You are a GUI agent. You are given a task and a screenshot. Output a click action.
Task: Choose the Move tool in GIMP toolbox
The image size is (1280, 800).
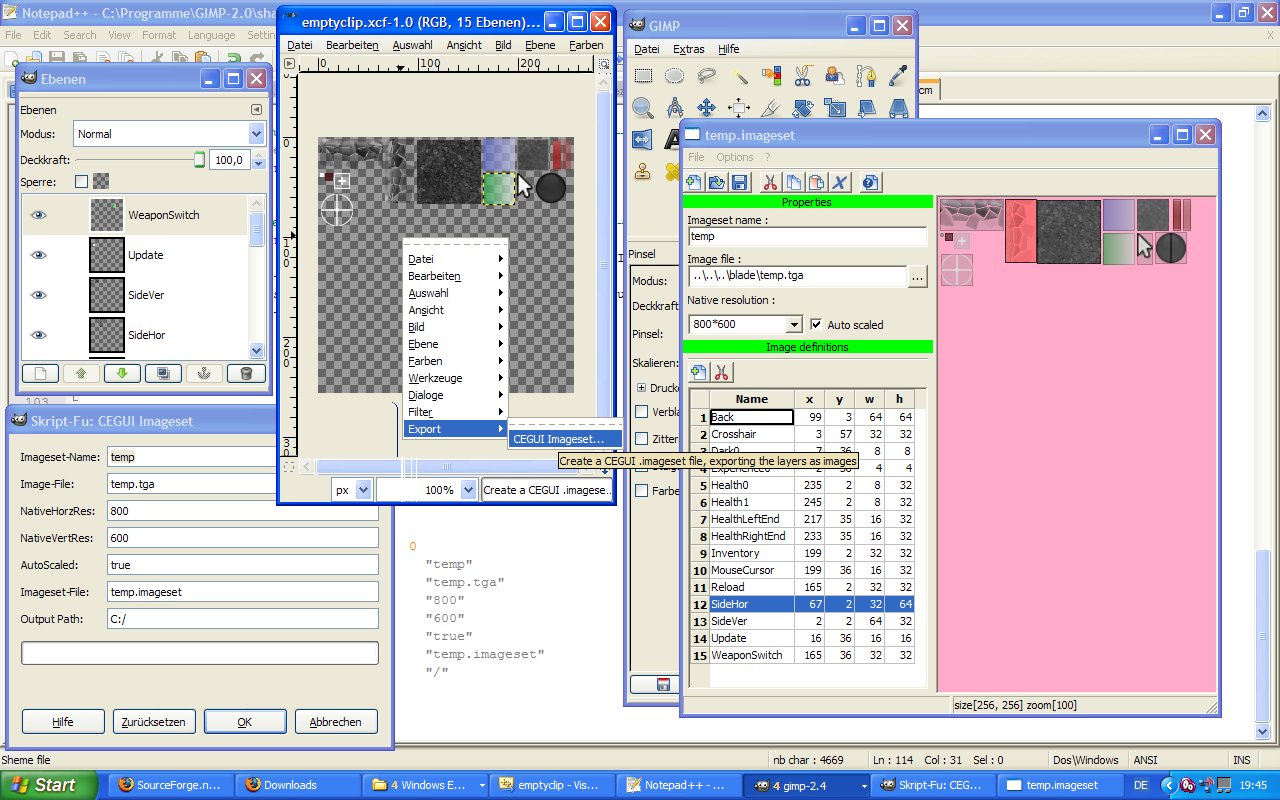pos(706,108)
